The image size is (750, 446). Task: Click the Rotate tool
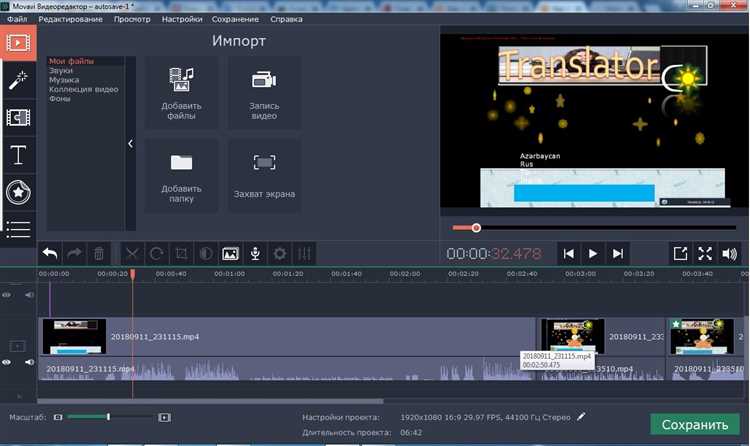coord(156,253)
